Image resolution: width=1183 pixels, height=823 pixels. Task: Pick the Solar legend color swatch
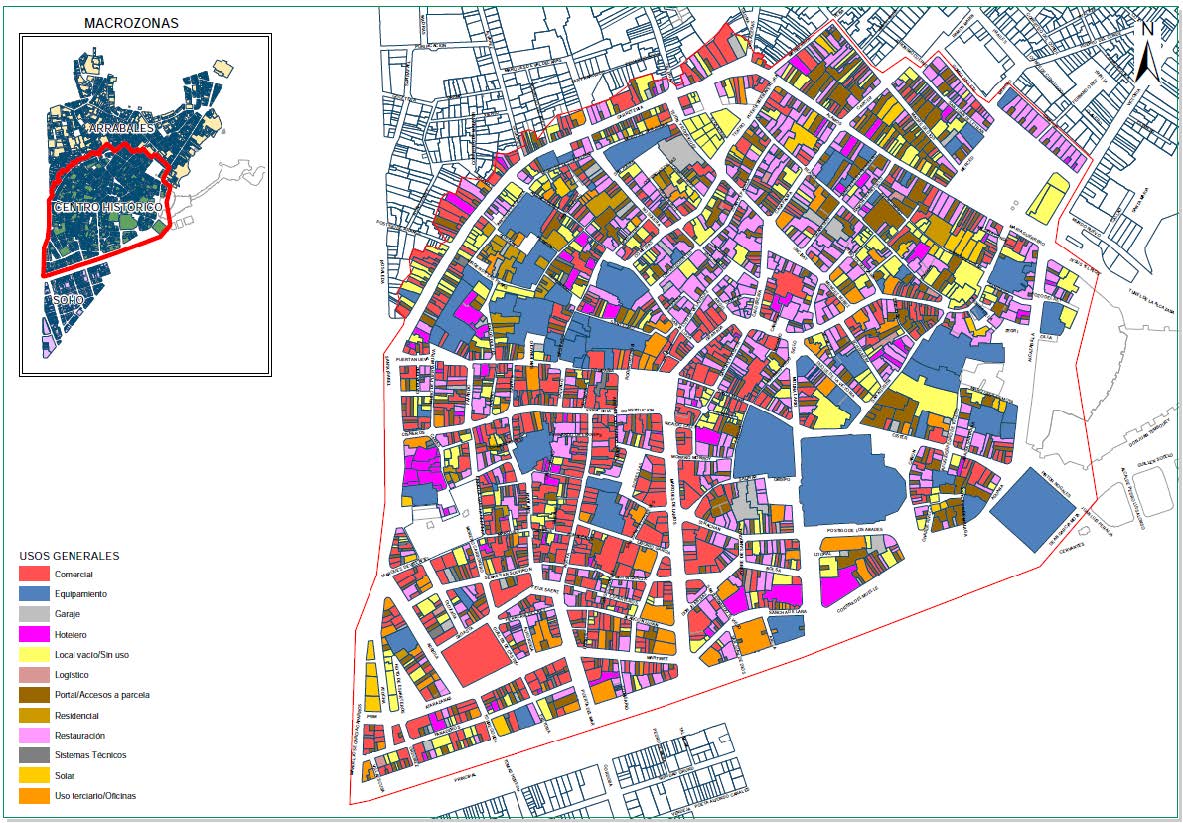tap(34, 775)
